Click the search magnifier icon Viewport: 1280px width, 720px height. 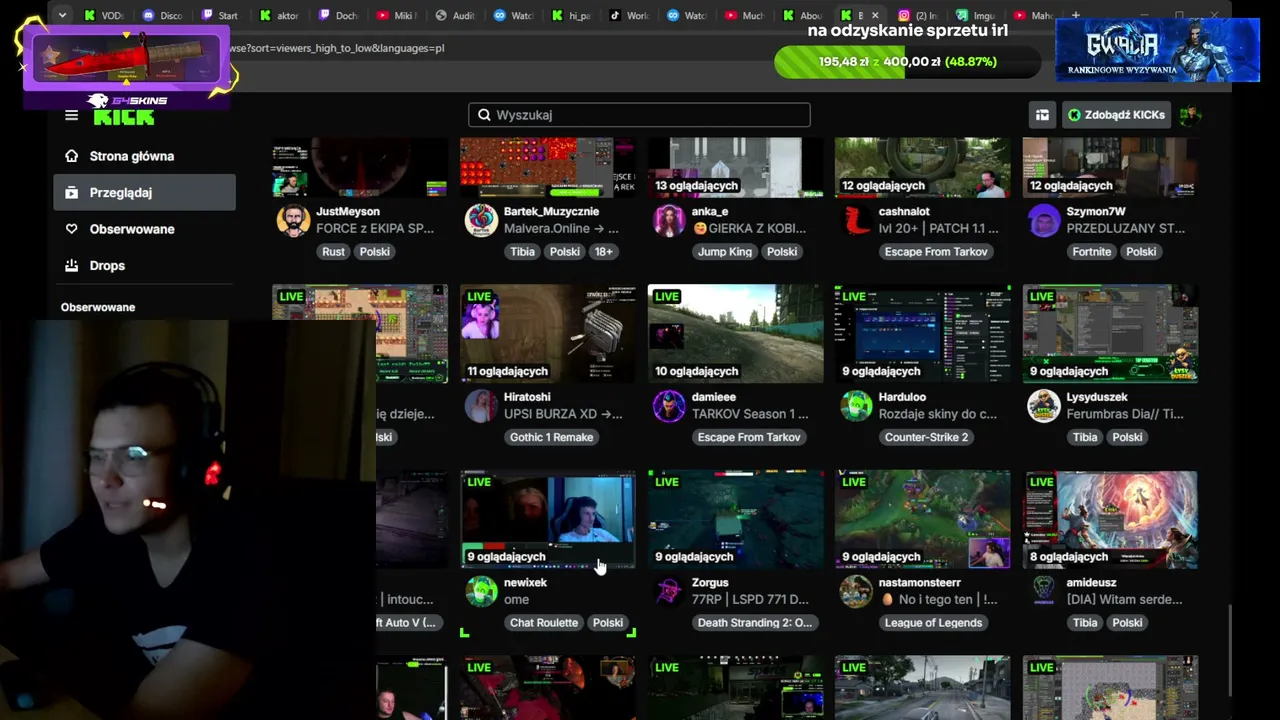pyautogui.click(x=484, y=115)
